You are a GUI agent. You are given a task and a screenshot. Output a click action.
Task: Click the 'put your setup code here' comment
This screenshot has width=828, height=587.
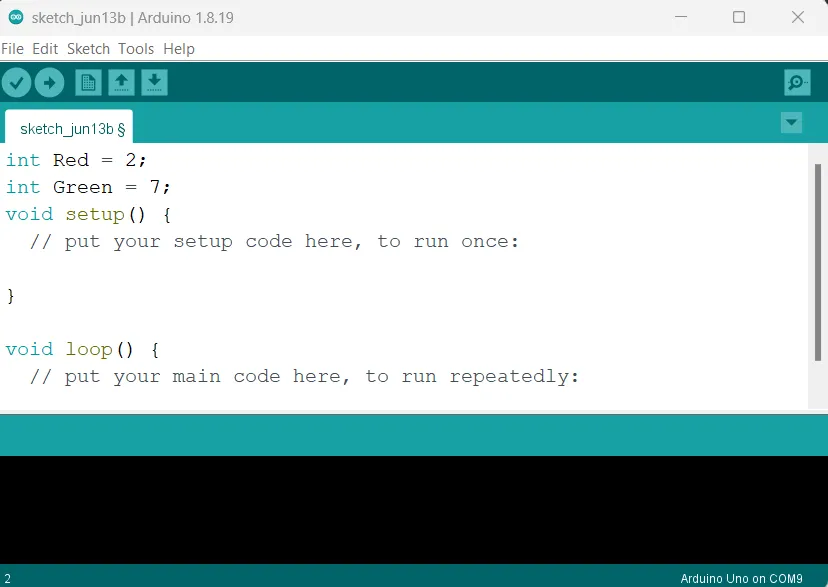point(275,242)
